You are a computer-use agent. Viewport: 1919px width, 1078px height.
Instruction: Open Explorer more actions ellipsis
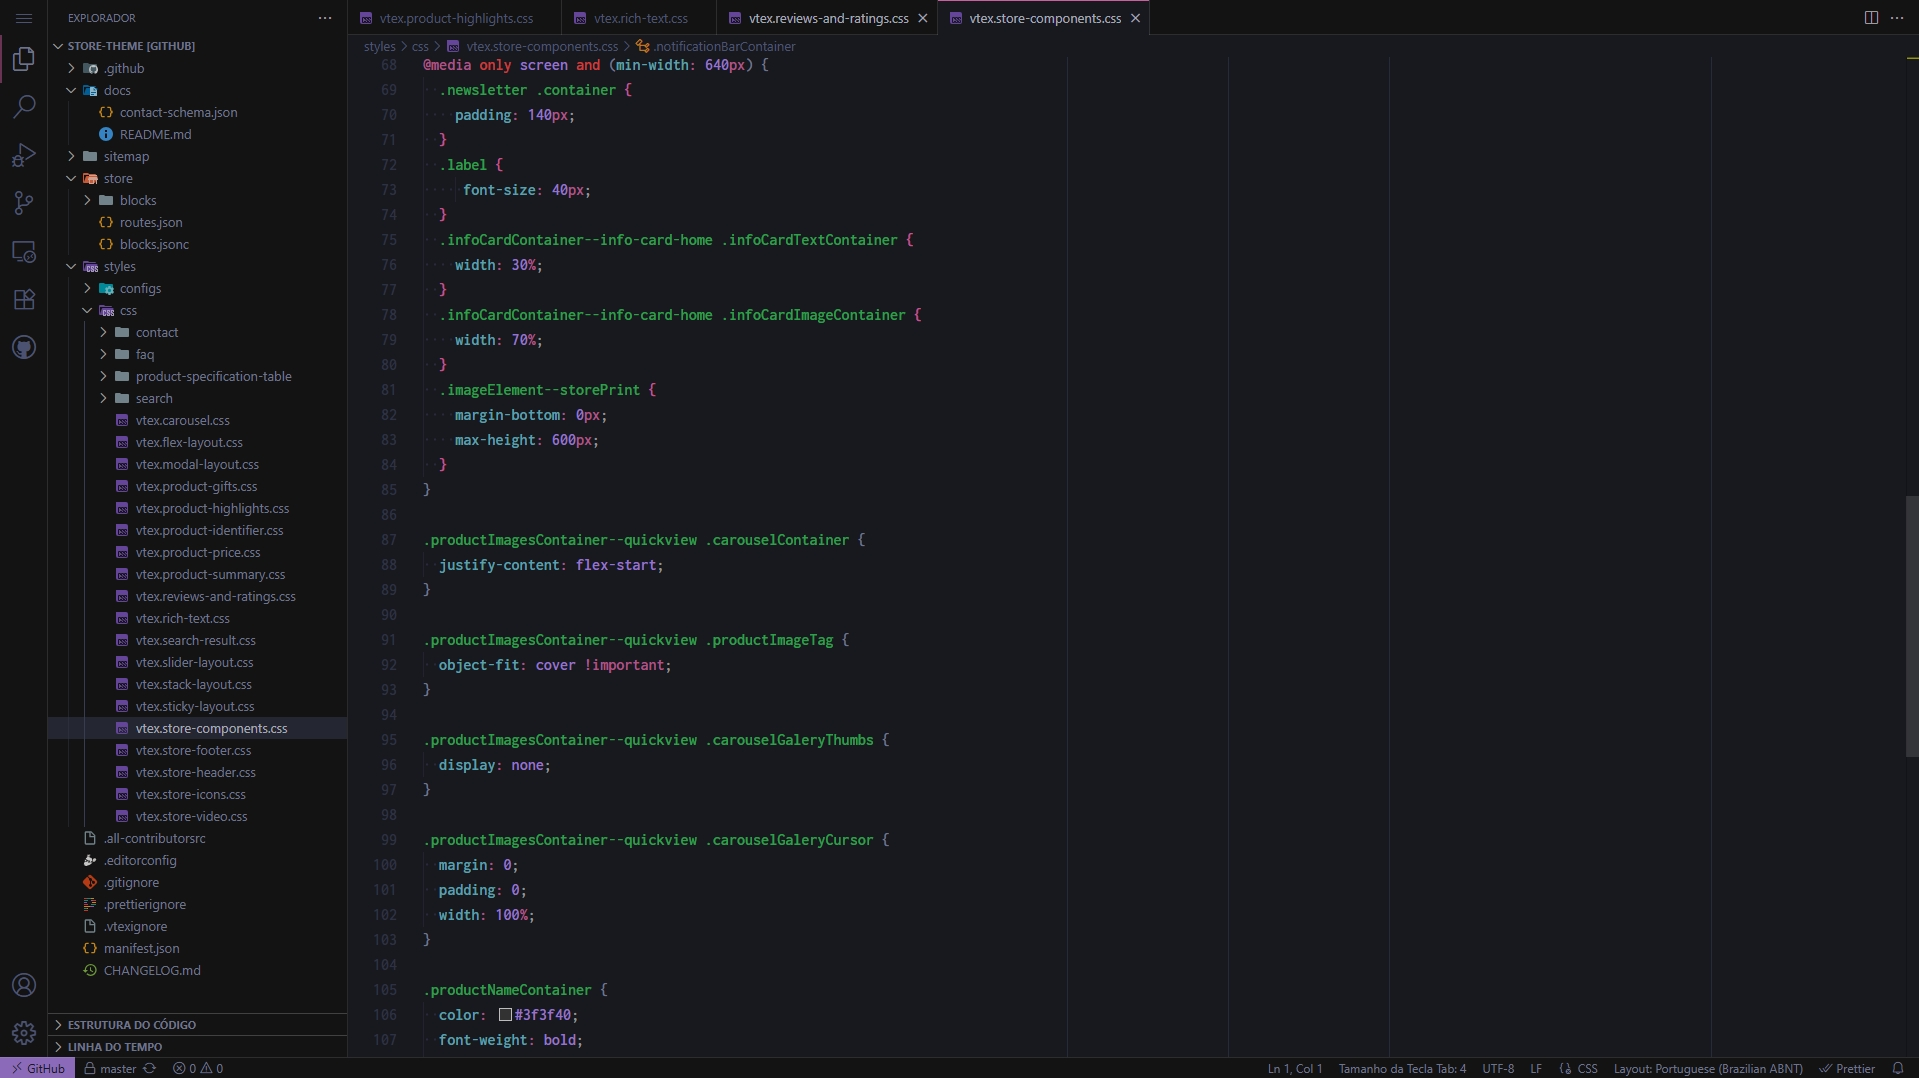click(325, 18)
